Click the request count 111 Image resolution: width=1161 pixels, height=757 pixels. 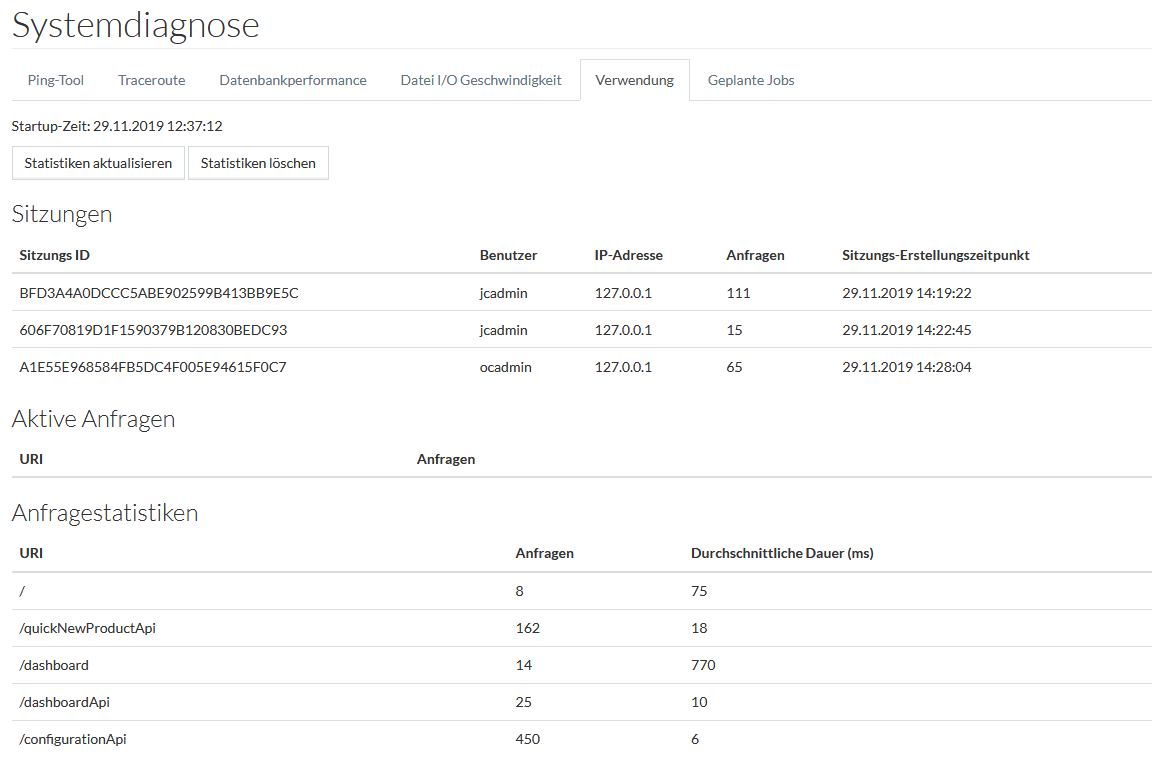coord(738,293)
